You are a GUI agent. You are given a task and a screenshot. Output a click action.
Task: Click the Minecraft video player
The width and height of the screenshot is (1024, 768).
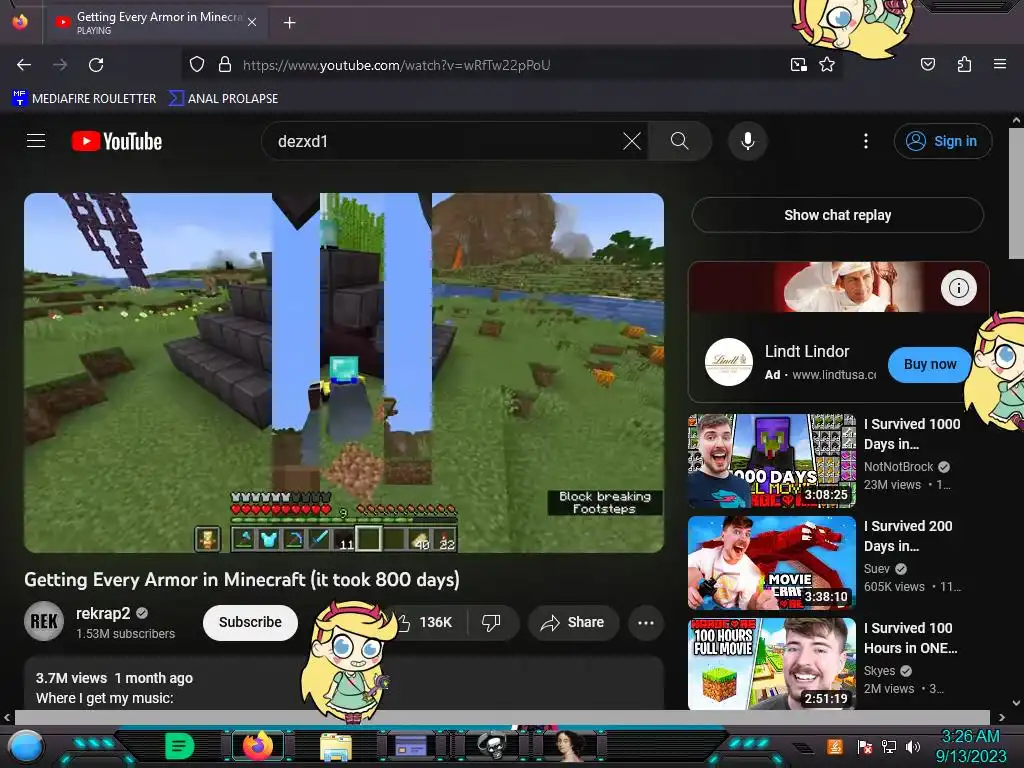(x=344, y=373)
